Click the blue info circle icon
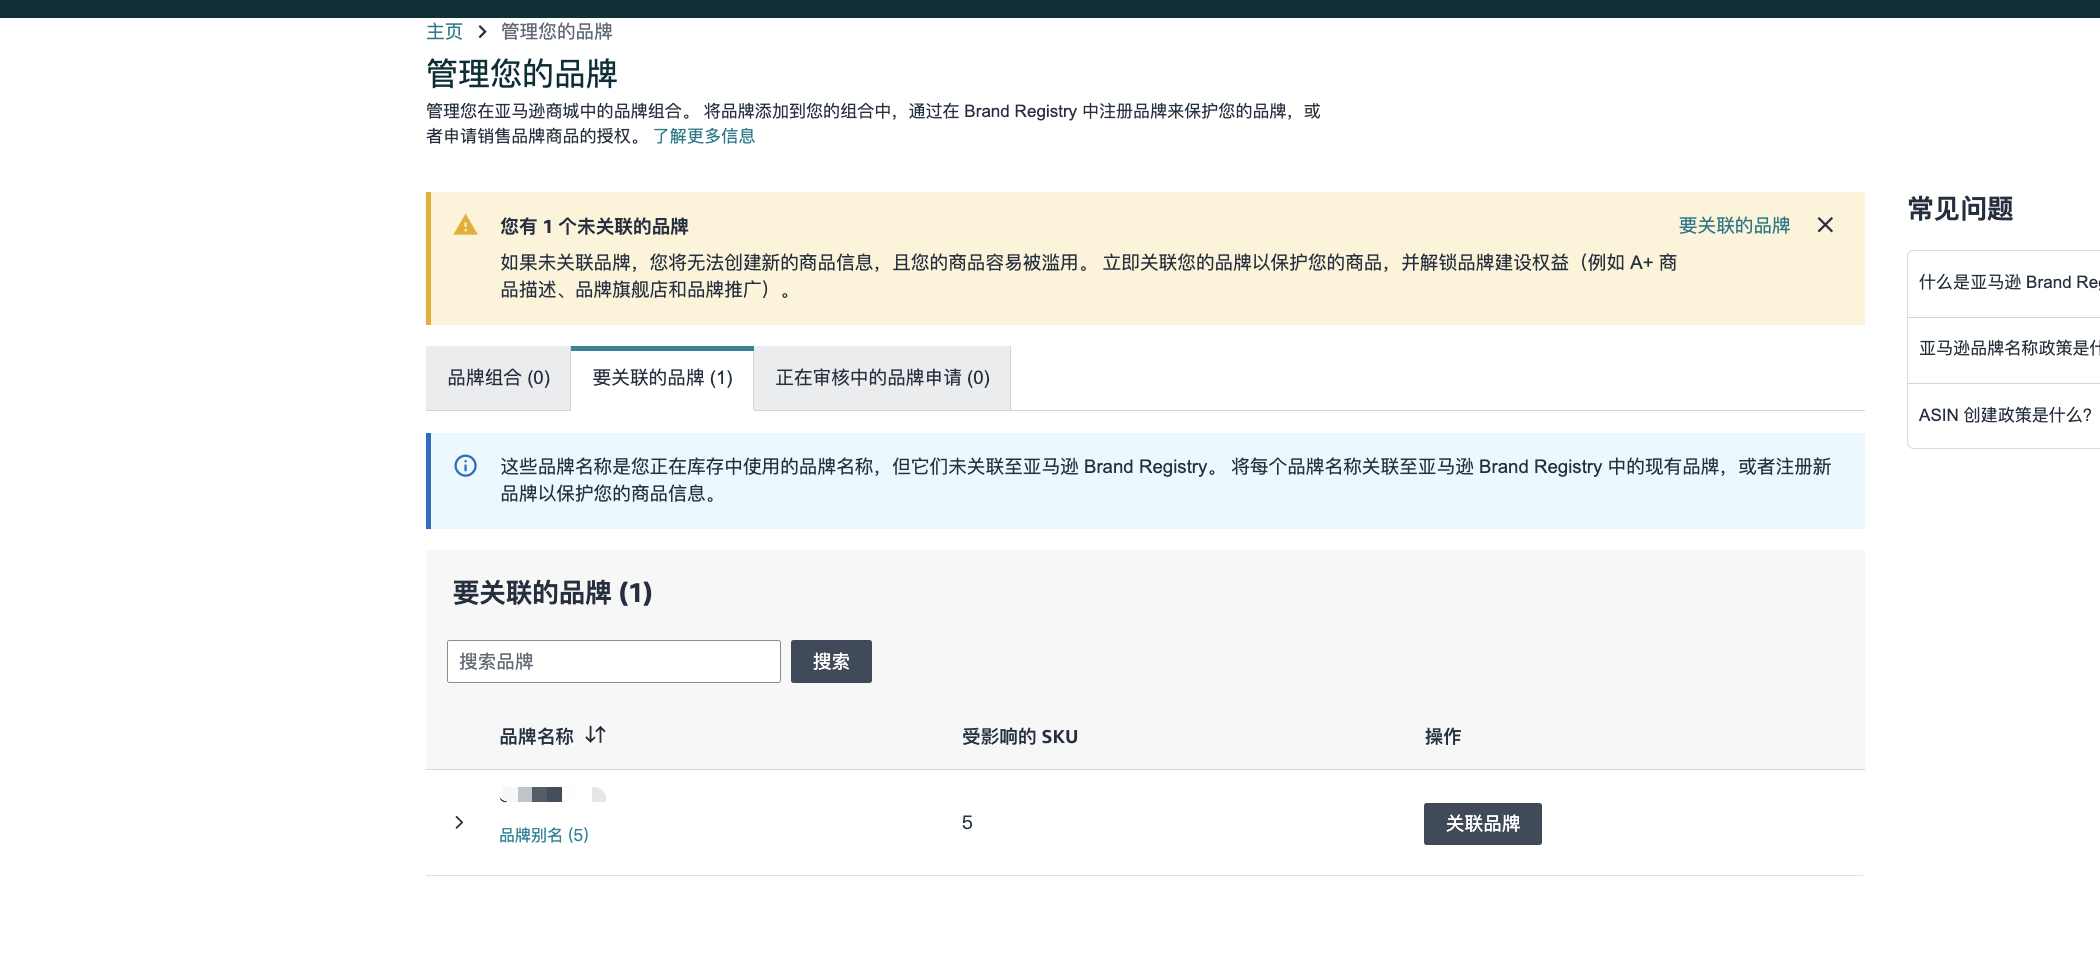 click(465, 466)
